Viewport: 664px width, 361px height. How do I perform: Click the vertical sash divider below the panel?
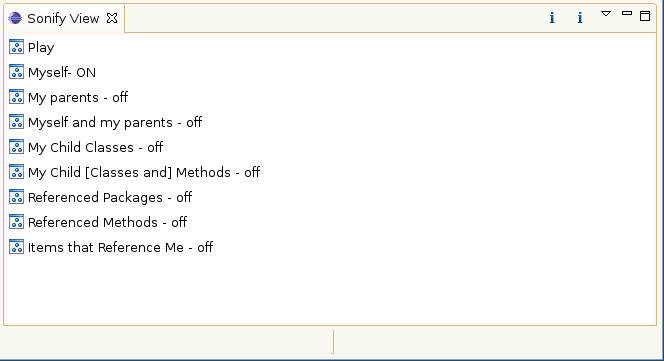tap(333, 342)
